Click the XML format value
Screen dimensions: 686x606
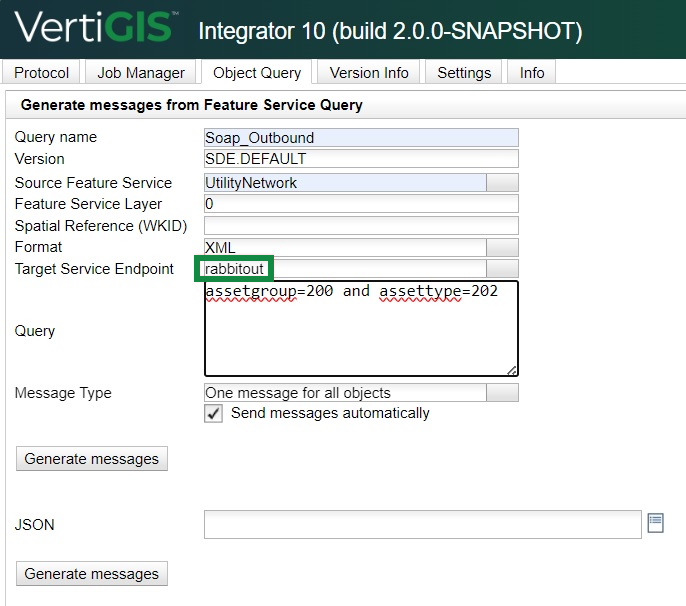345,247
